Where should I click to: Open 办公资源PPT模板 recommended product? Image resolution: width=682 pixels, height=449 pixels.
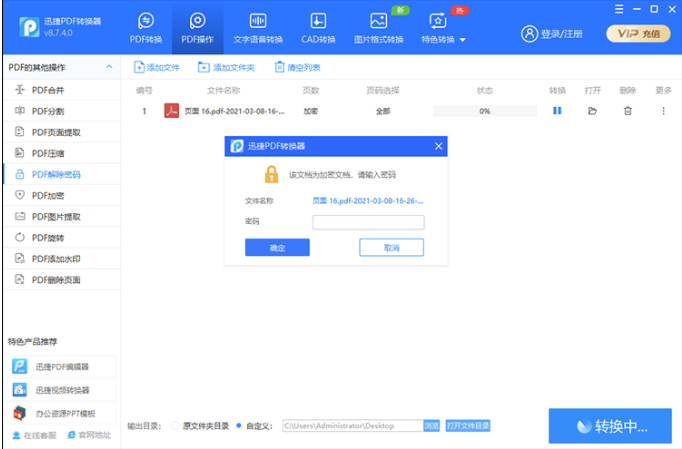[61, 413]
